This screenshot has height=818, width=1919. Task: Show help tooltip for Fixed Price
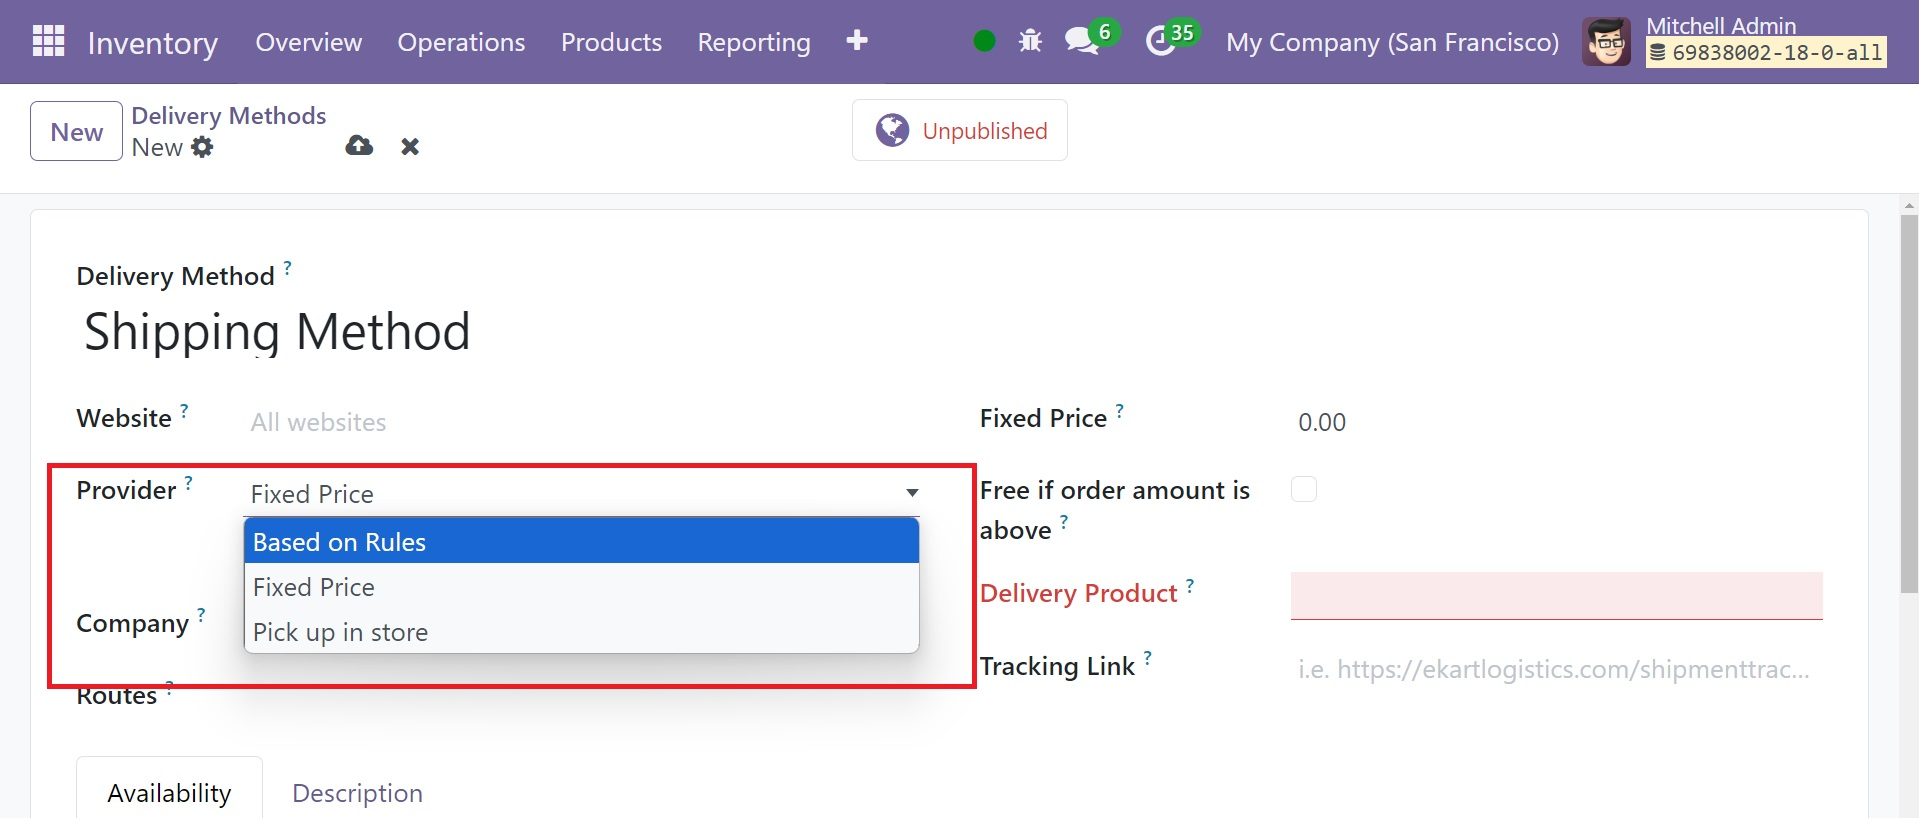tap(1120, 410)
